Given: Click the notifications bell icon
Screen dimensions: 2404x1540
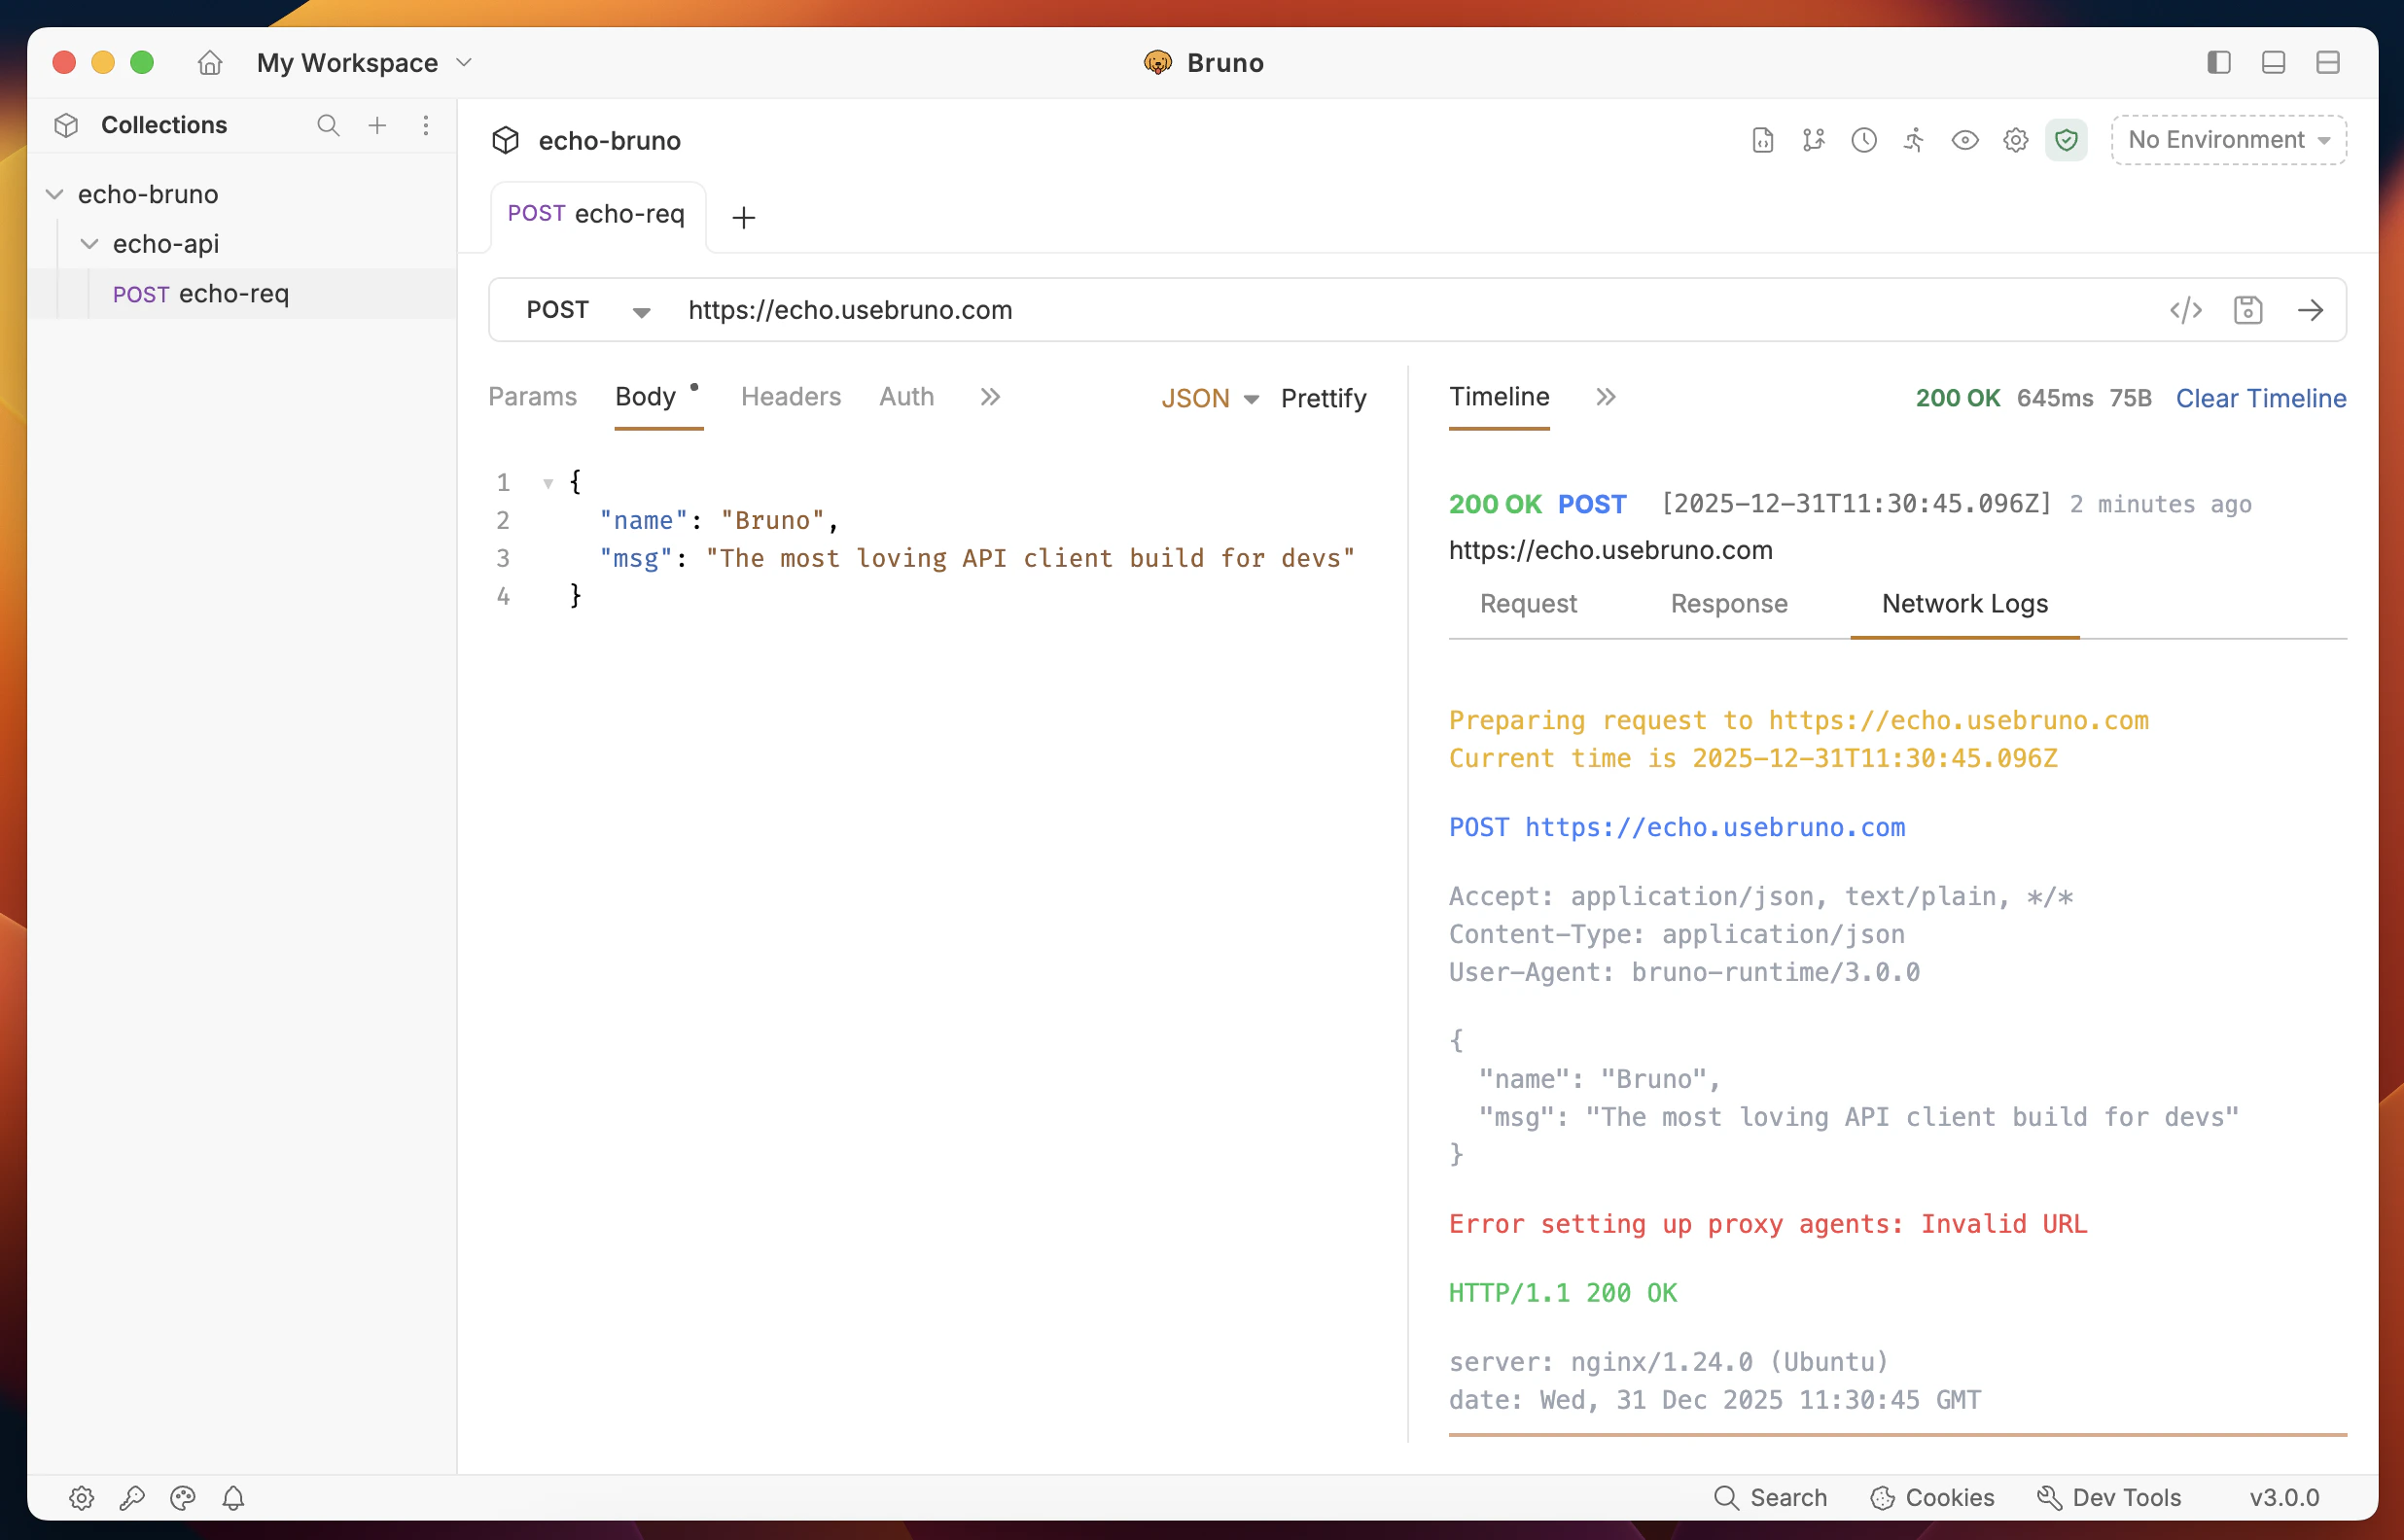Looking at the screenshot, I should (233, 1497).
